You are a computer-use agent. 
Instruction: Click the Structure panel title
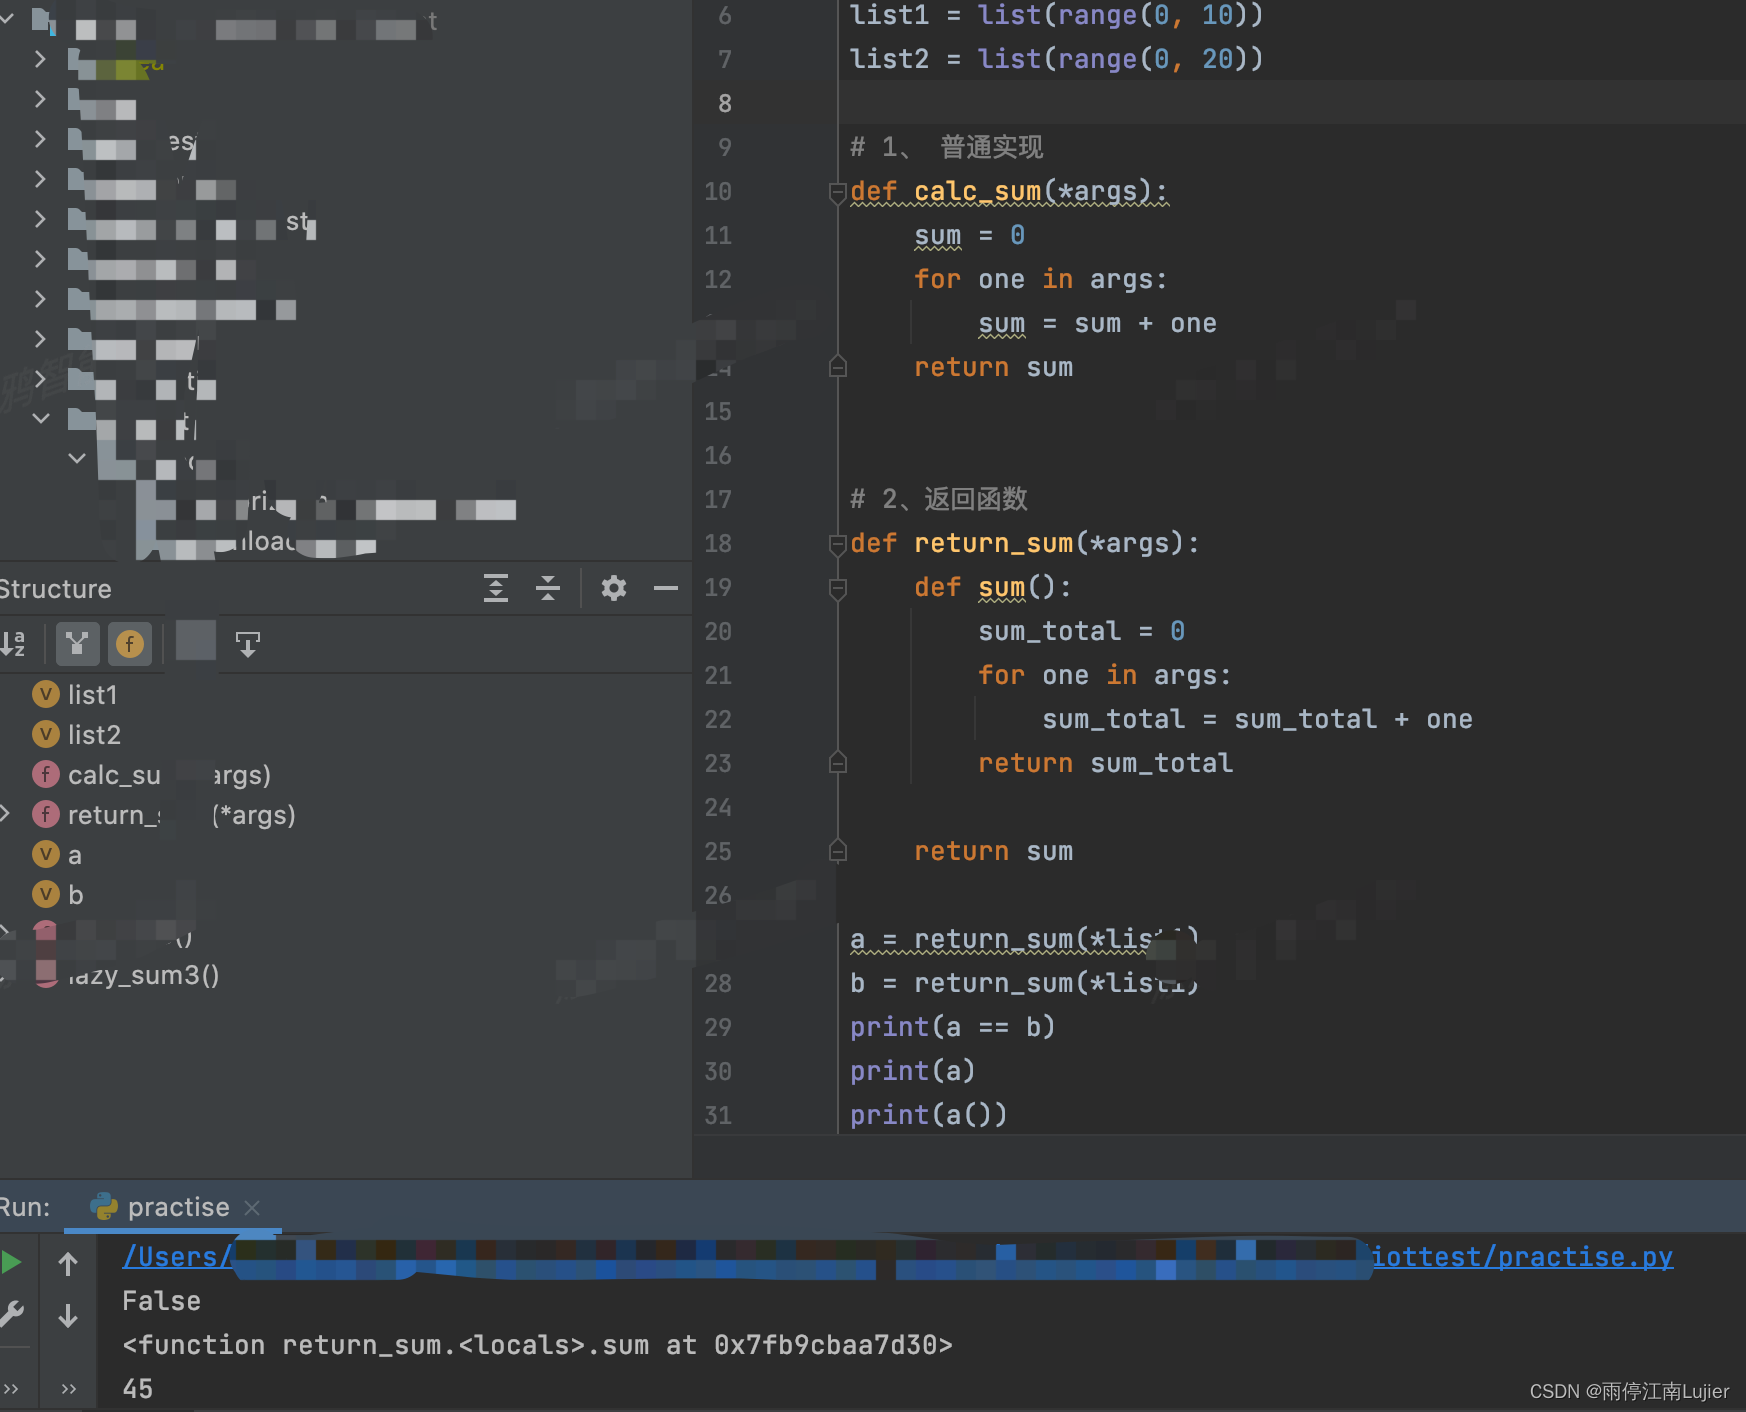[55, 589]
